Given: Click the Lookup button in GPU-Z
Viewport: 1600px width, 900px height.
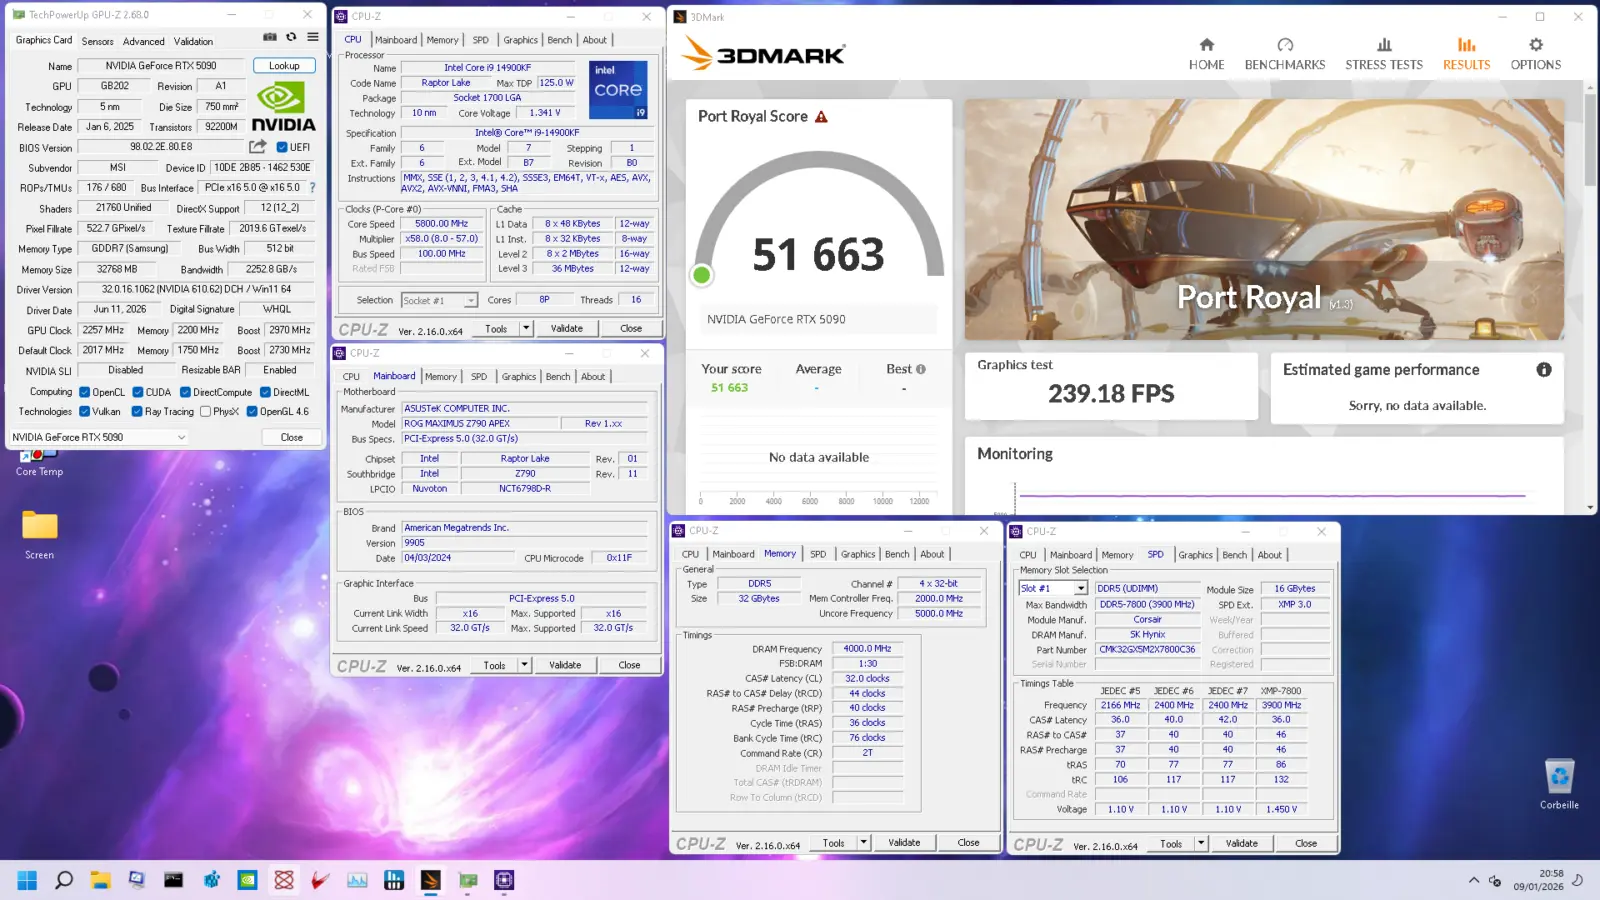Looking at the screenshot, I should pyautogui.click(x=284, y=66).
